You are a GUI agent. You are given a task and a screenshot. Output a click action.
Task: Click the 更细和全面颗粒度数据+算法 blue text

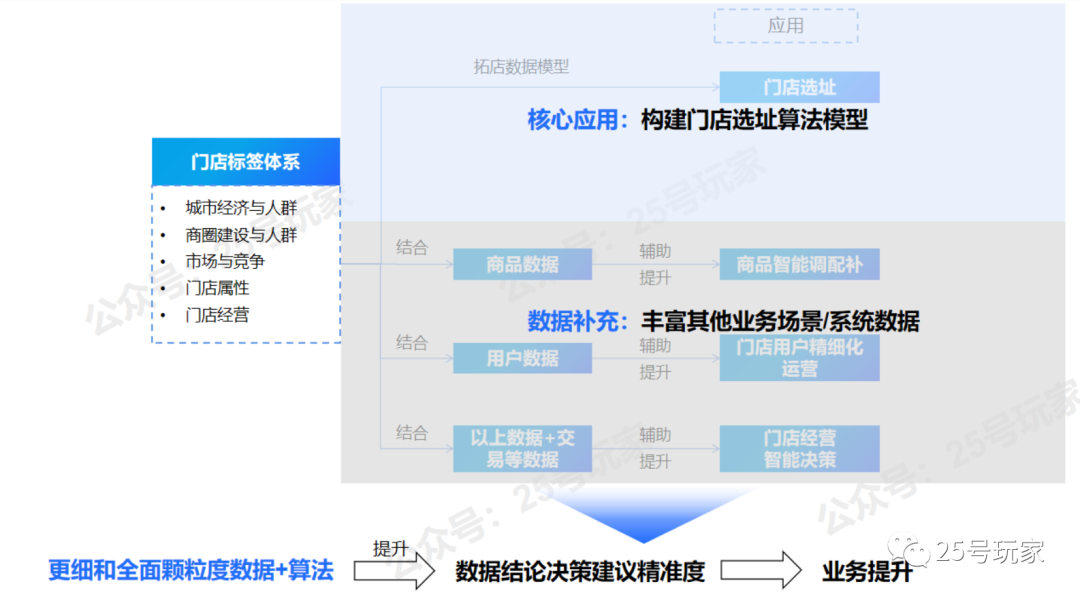190,571
